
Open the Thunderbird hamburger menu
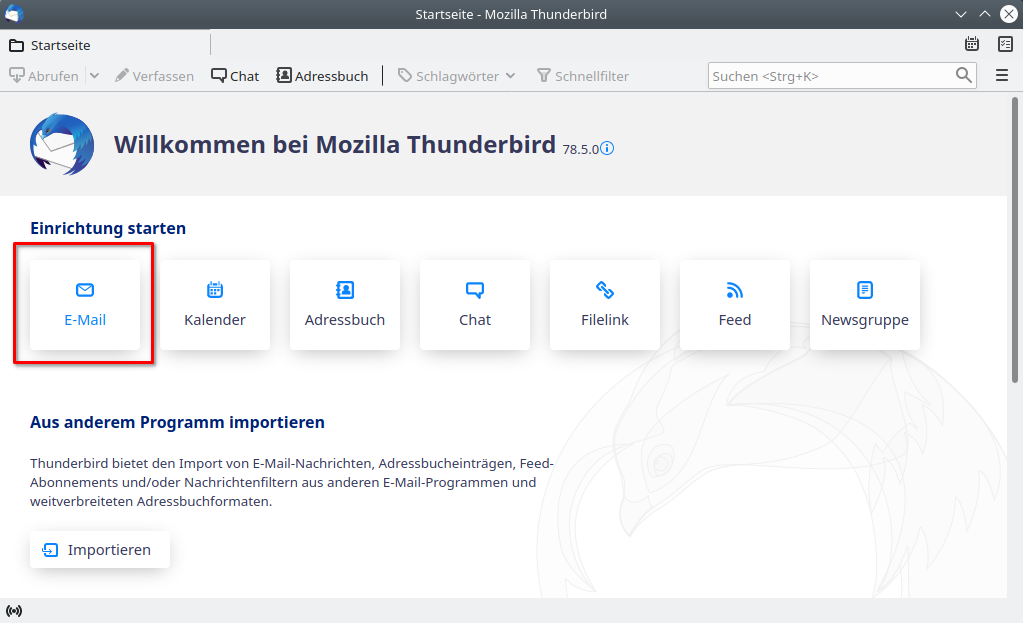1002,76
